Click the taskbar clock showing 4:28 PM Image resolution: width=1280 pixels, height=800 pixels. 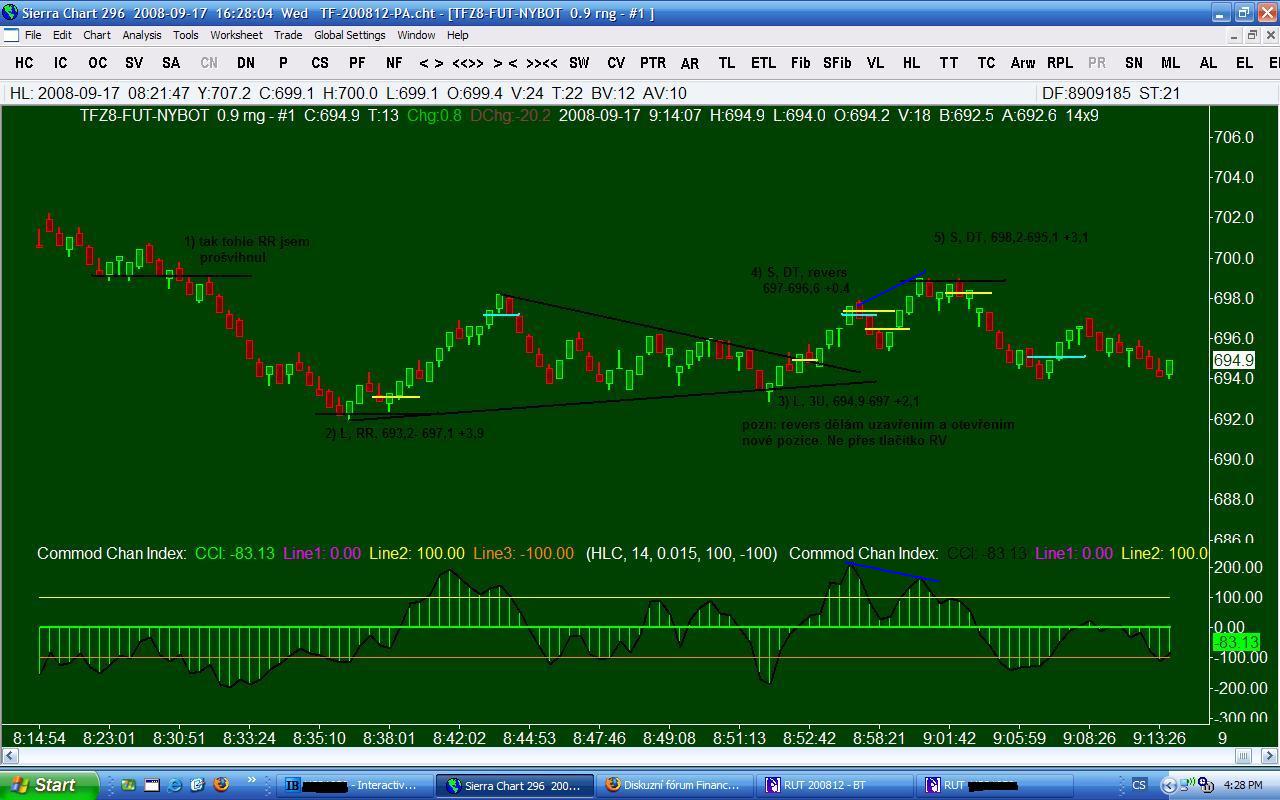[x=1242, y=785]
